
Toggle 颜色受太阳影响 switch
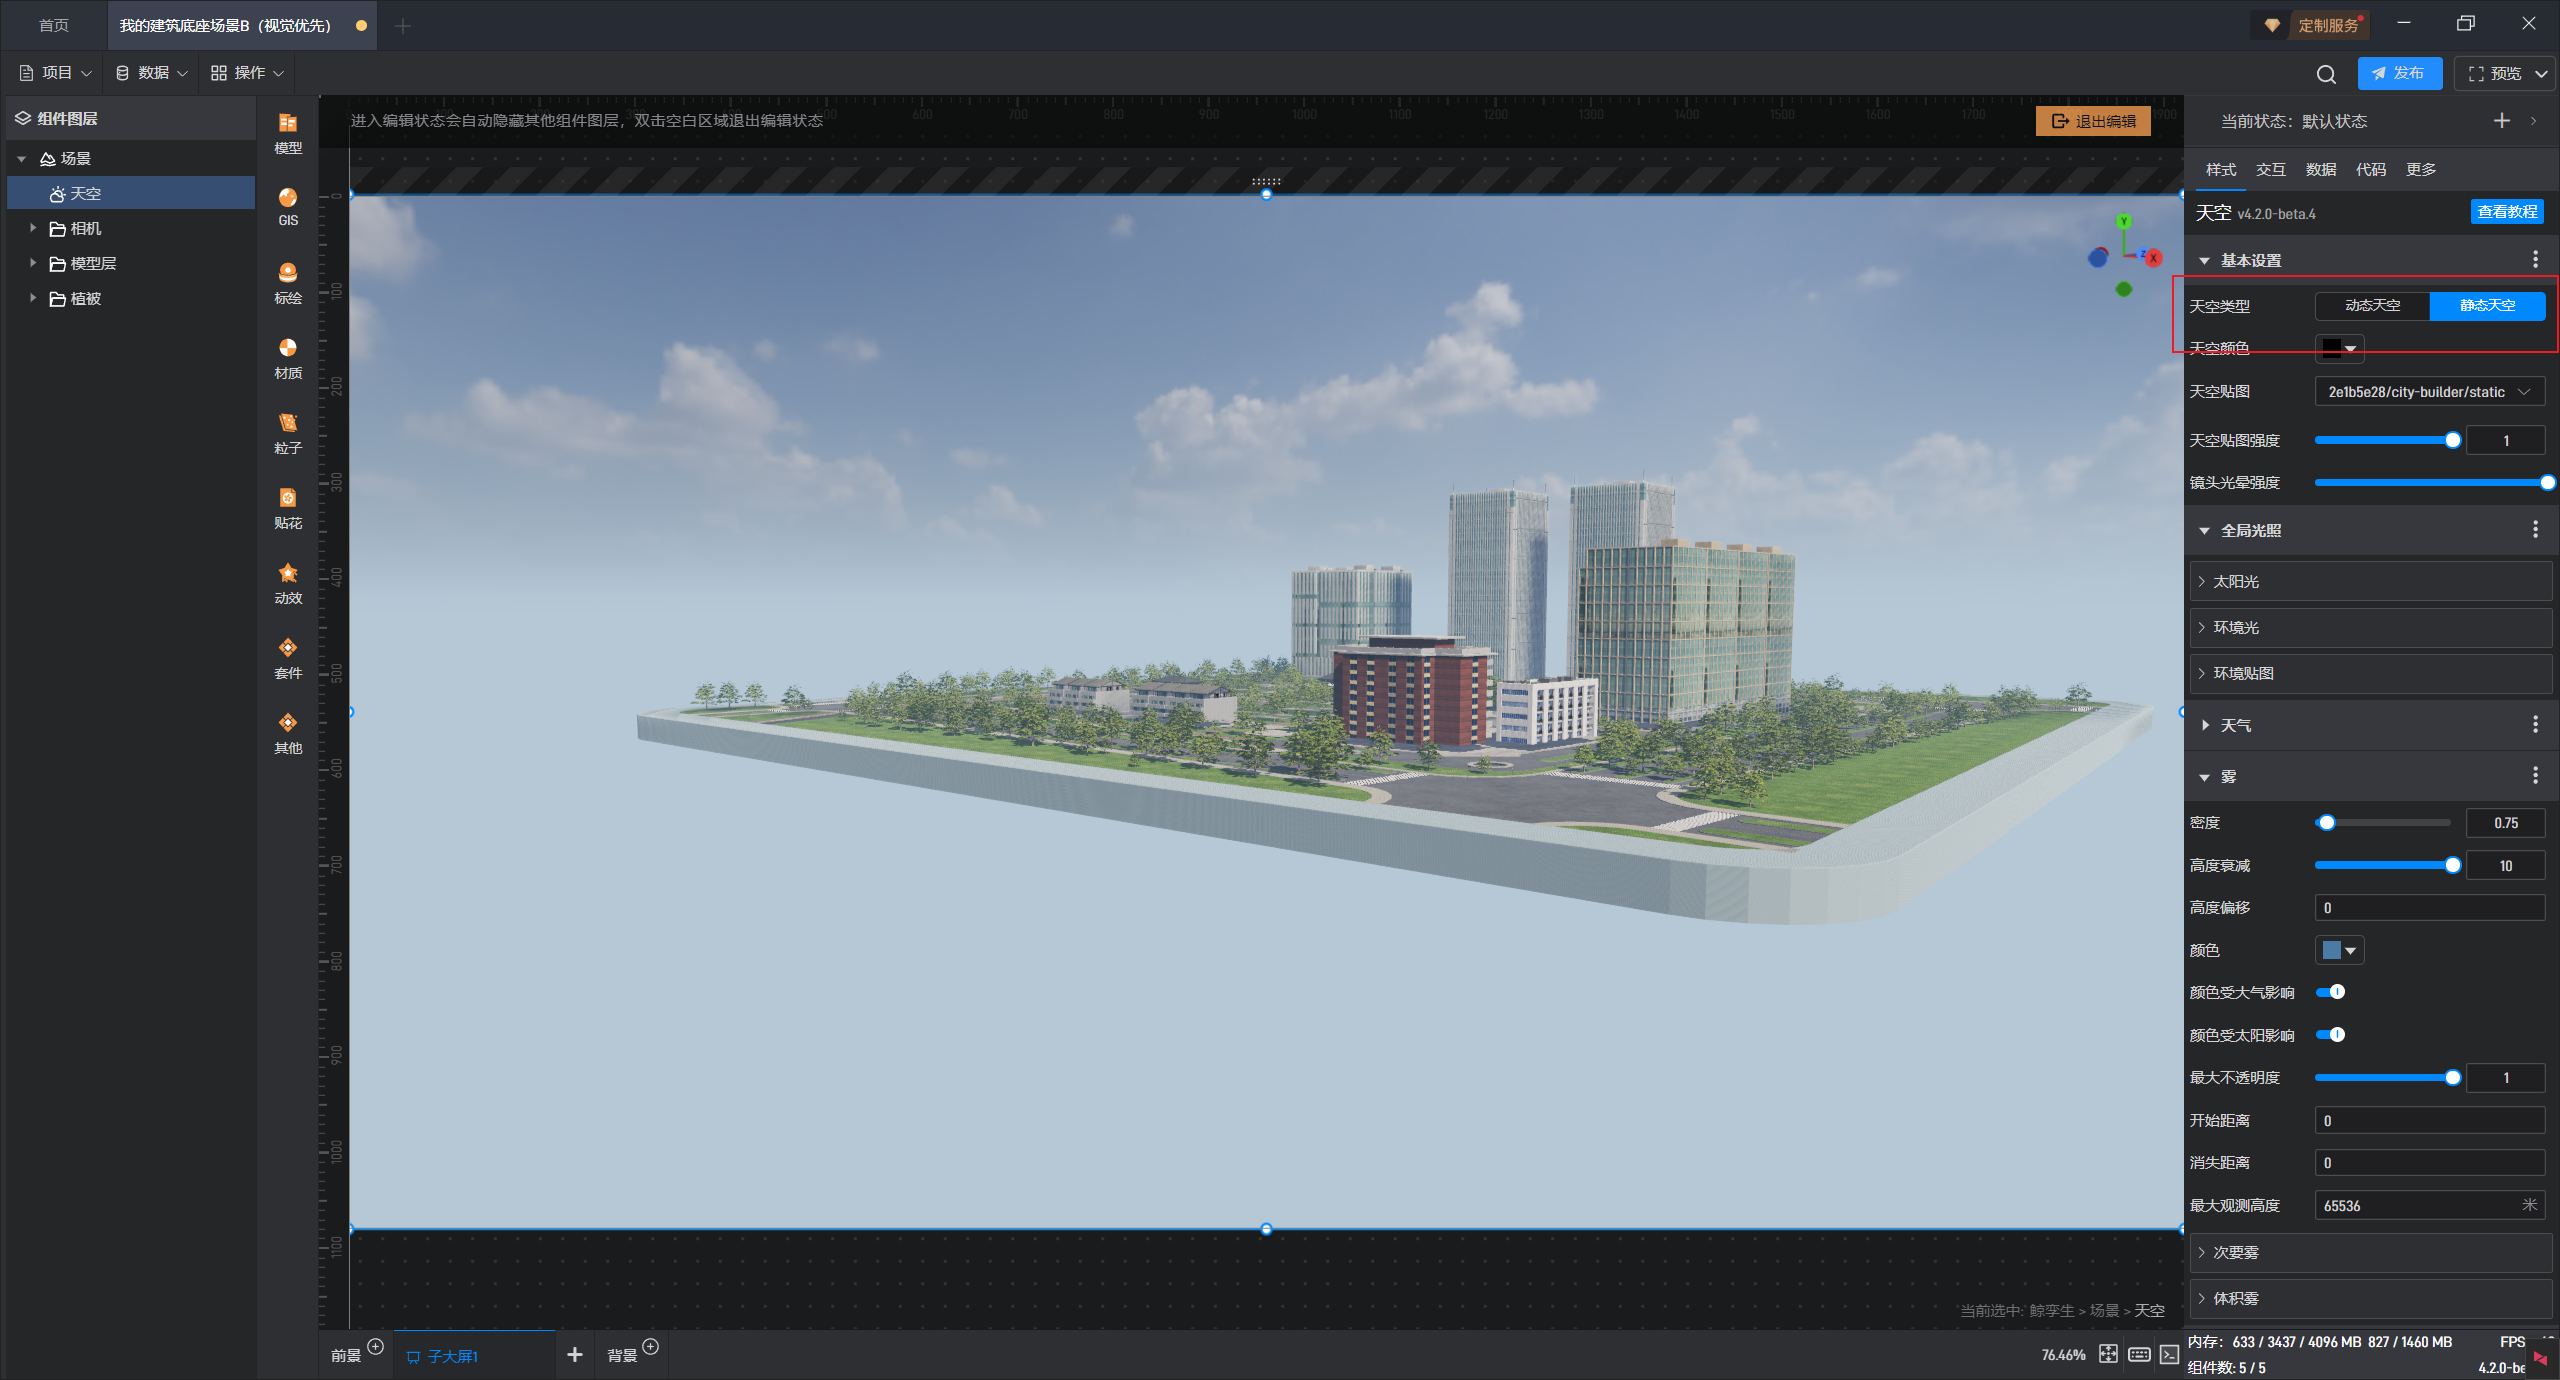pyautogui.click(x=2331, y=1035)
